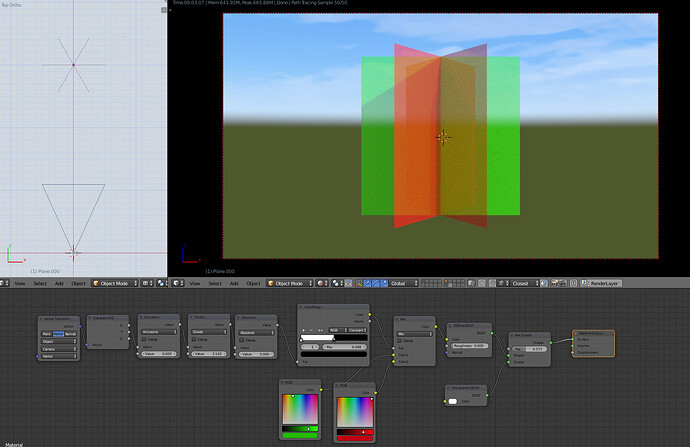This screenshot has width=690, height=447.
Task: Toggle lock camera and layers to scene icon
Action: point(471,283)
